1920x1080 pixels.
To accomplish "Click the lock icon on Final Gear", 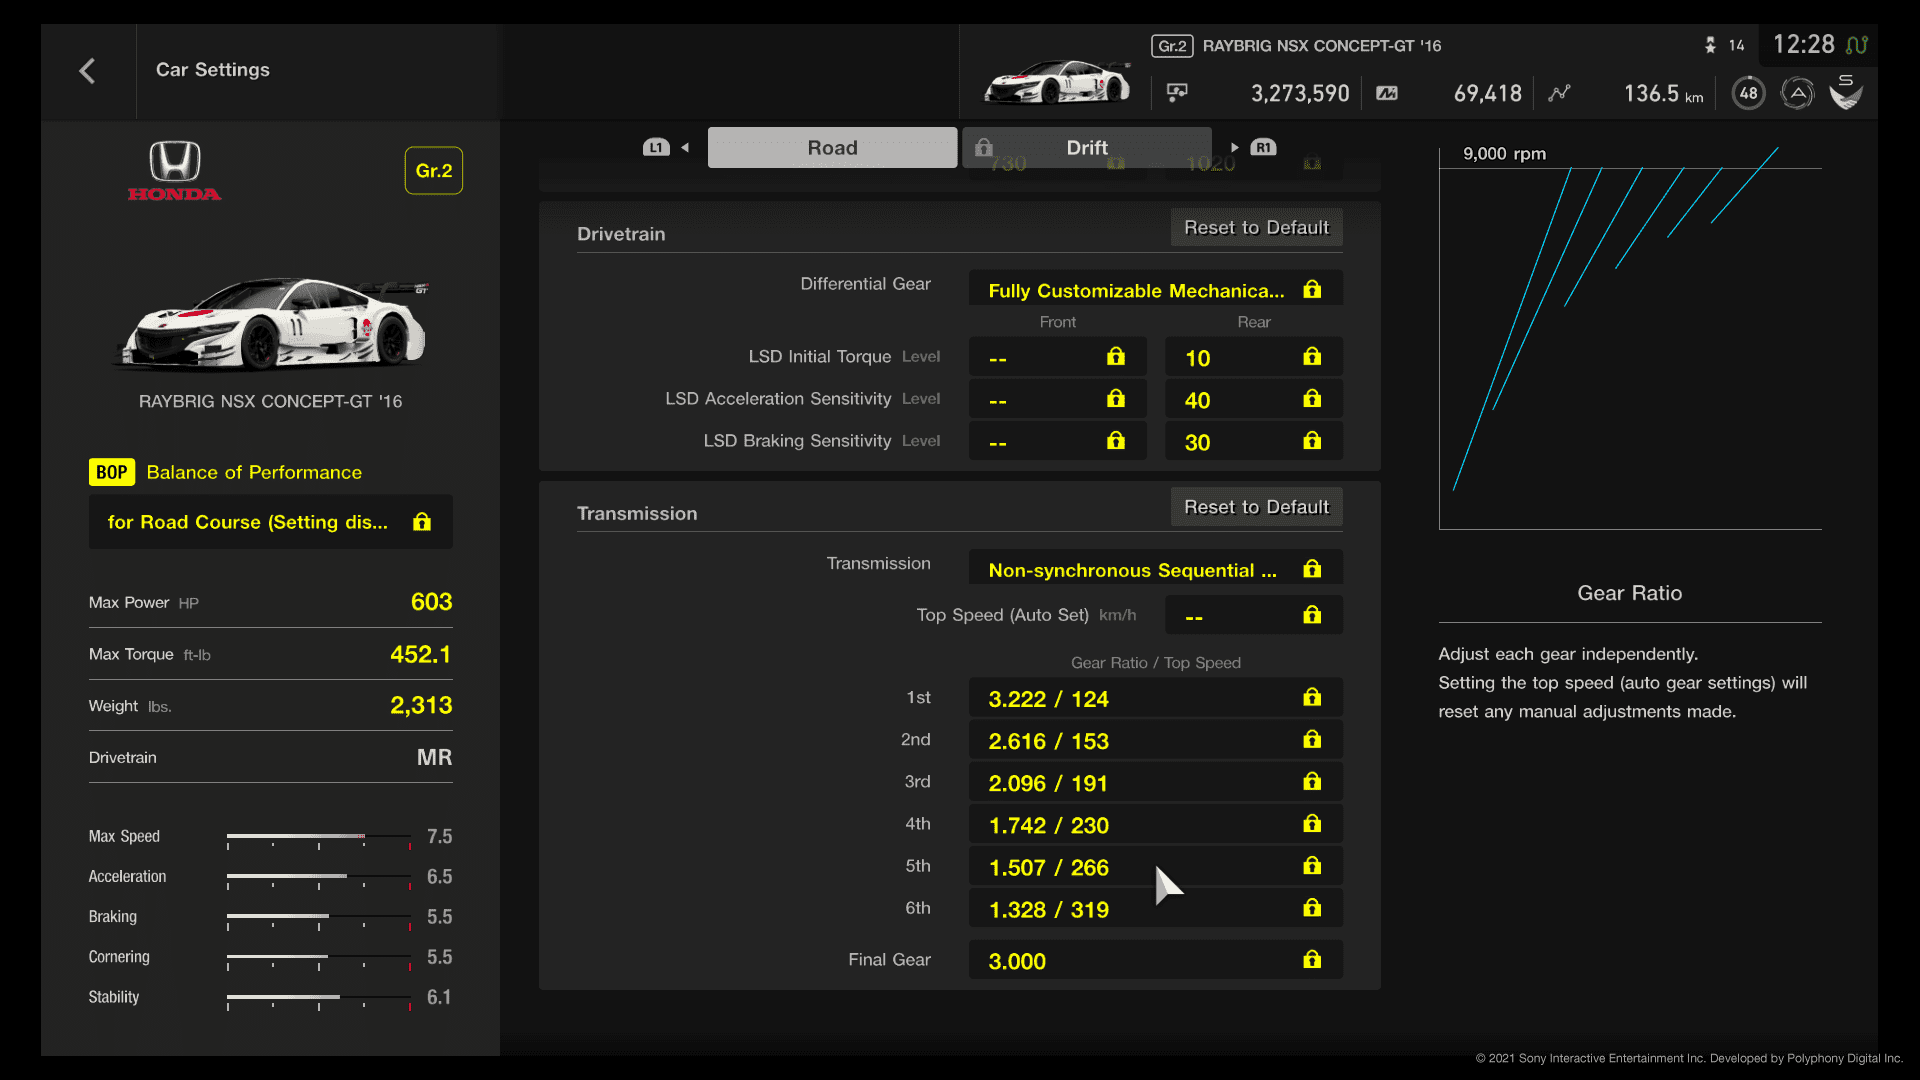I will [x=1312, y=960].
